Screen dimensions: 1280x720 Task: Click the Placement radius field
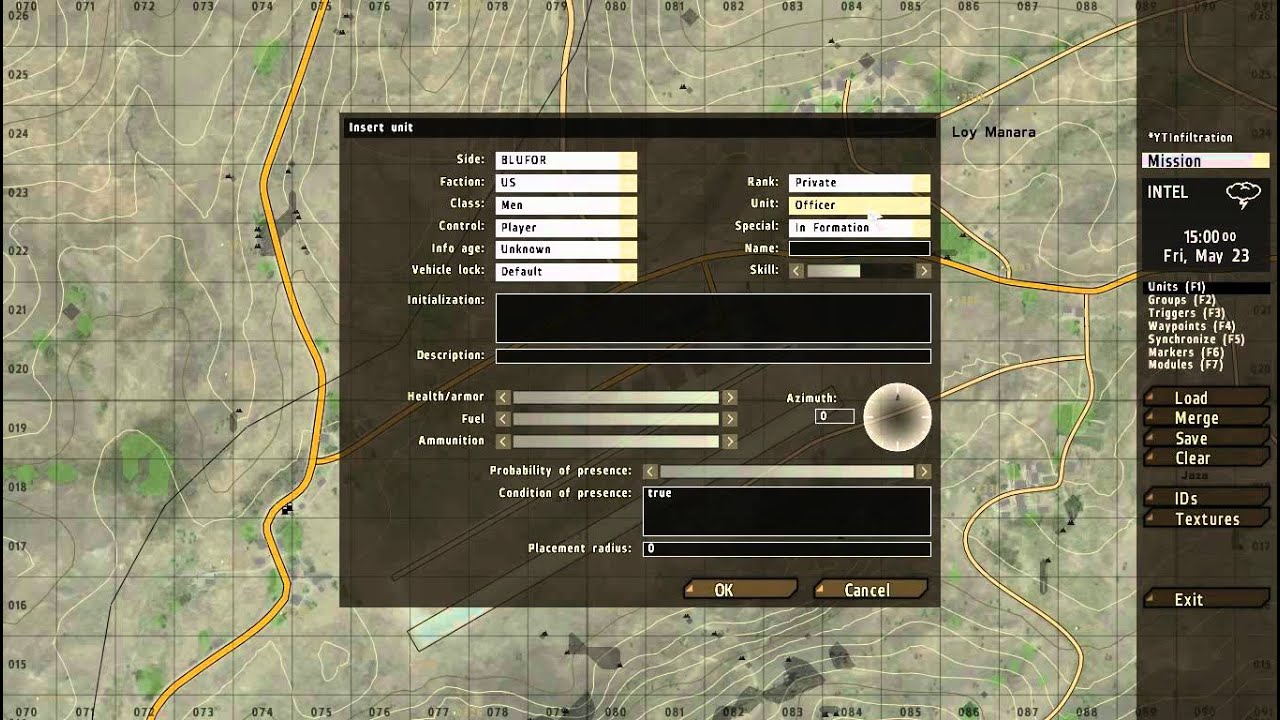click(x=787, y=549)
